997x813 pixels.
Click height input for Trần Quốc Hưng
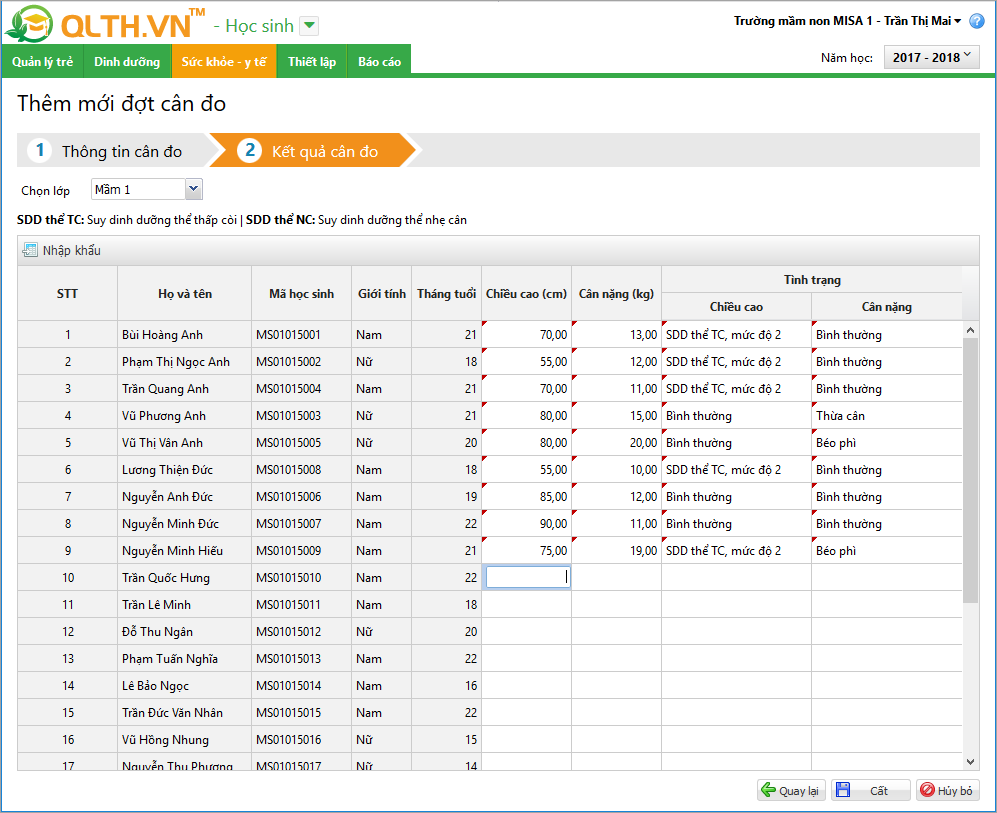[x=527, y=577]
